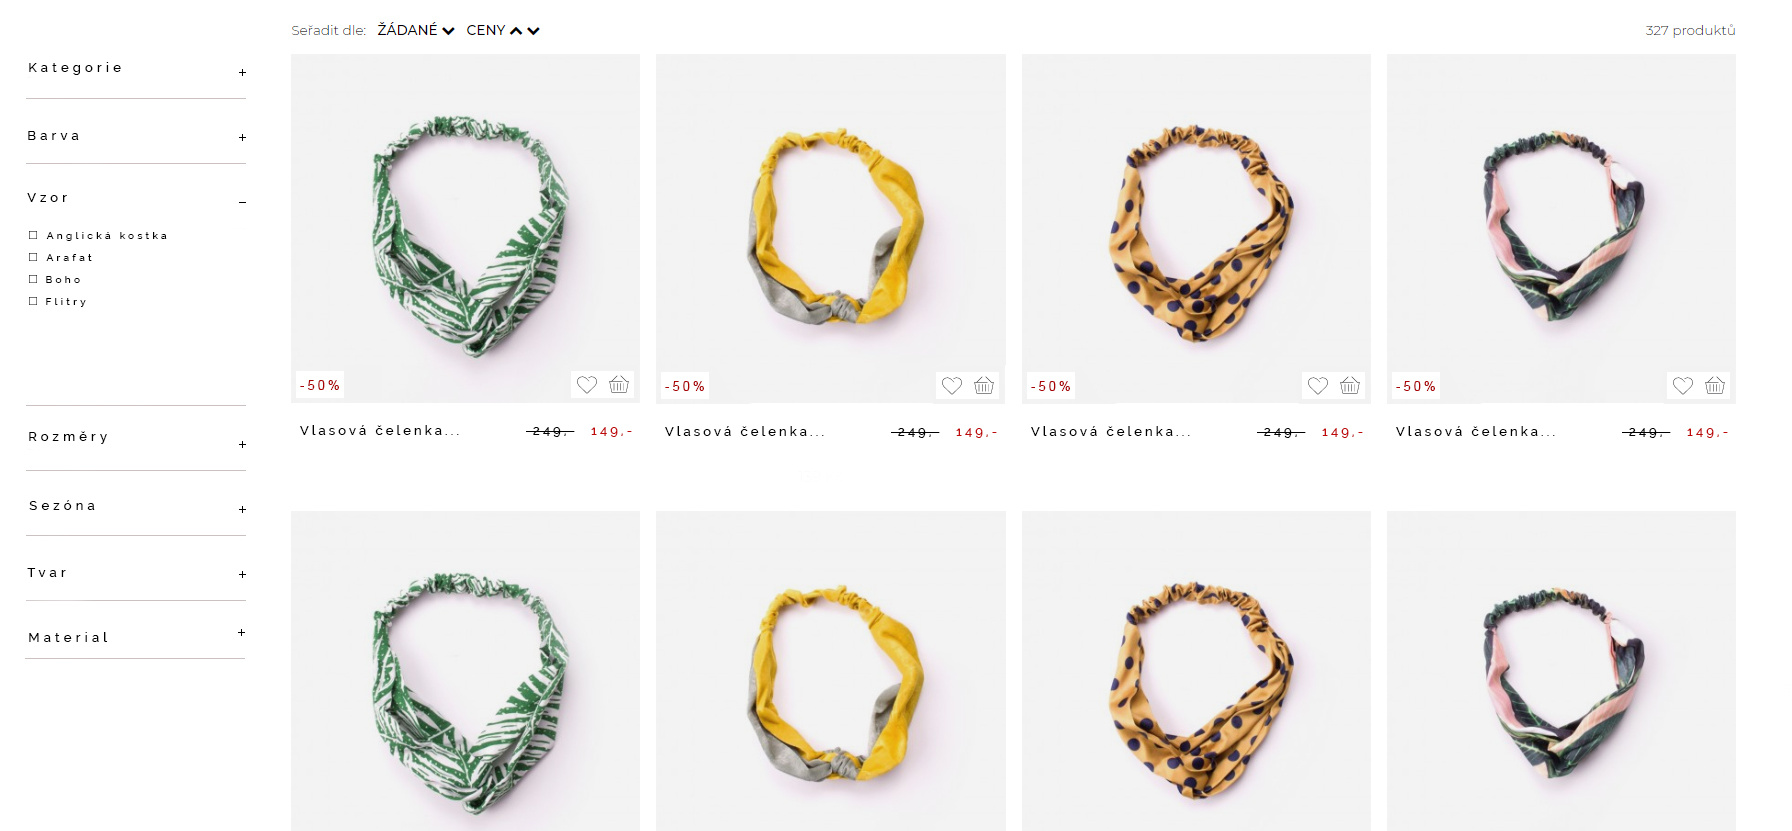Viewport: 1792px width, 831px height.
Task: Click heart icon on pink striped headband
Action: (1683, 386)
